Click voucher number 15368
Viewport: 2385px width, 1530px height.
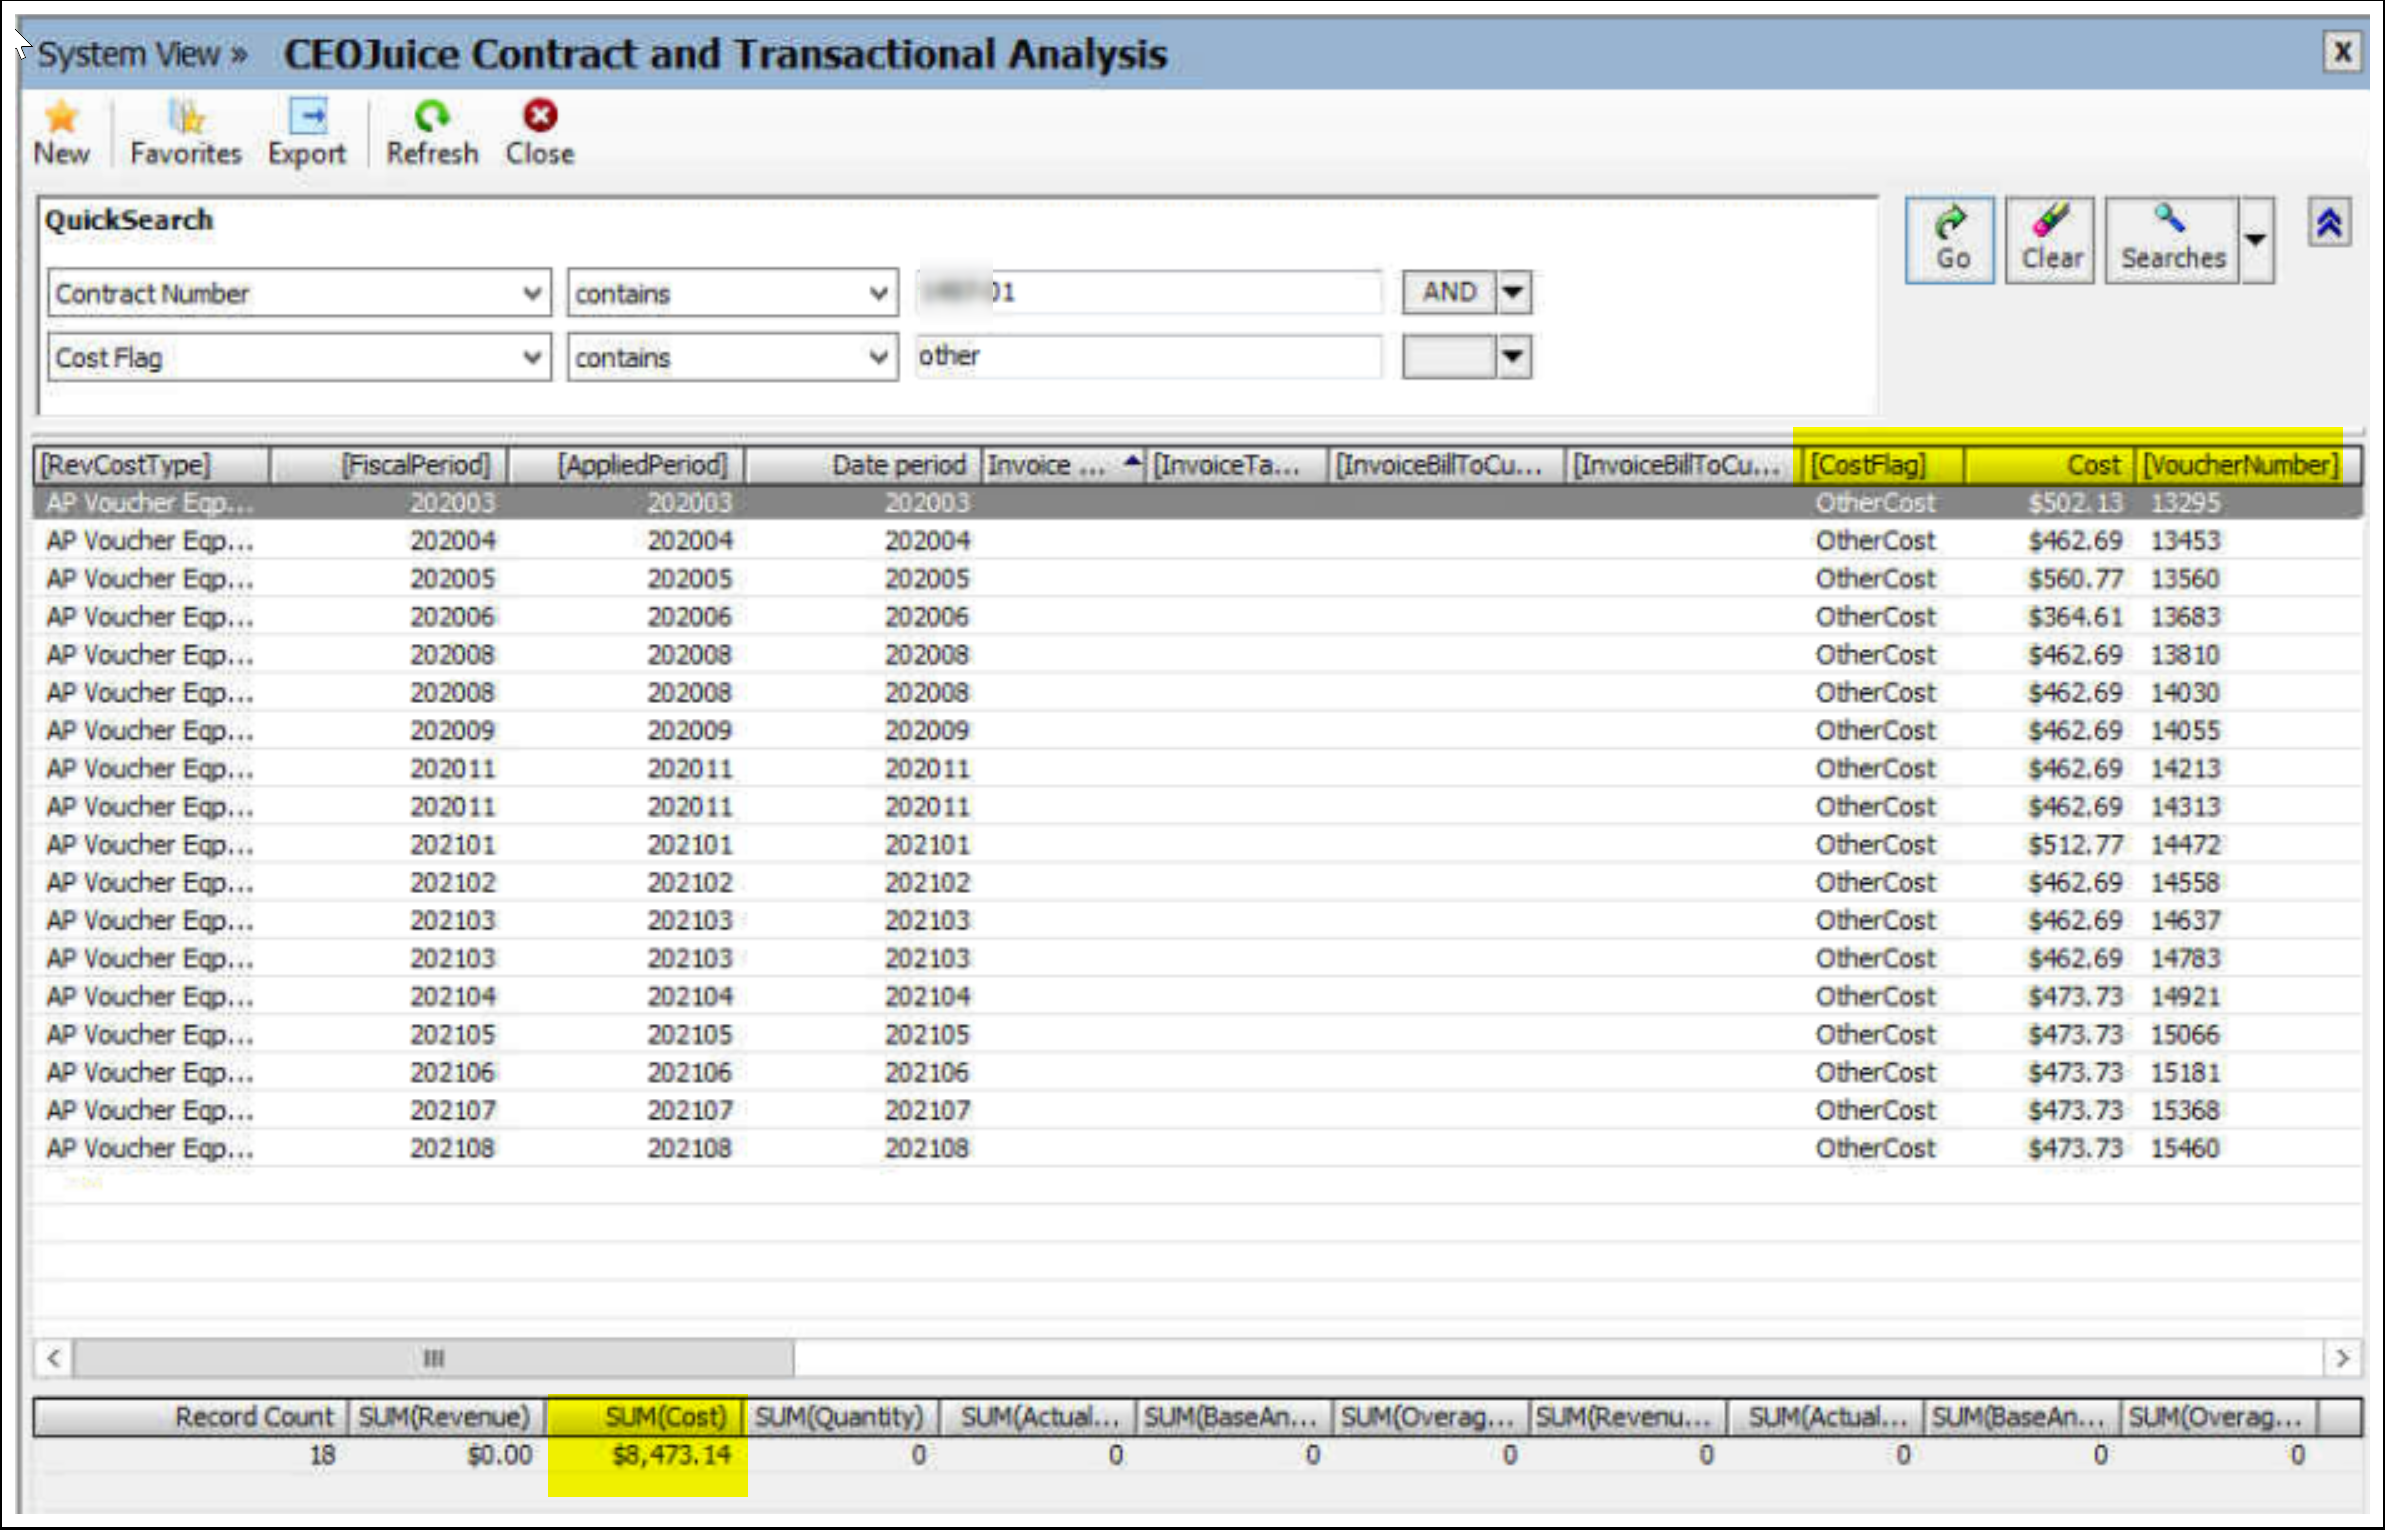pos(2185,1111)
